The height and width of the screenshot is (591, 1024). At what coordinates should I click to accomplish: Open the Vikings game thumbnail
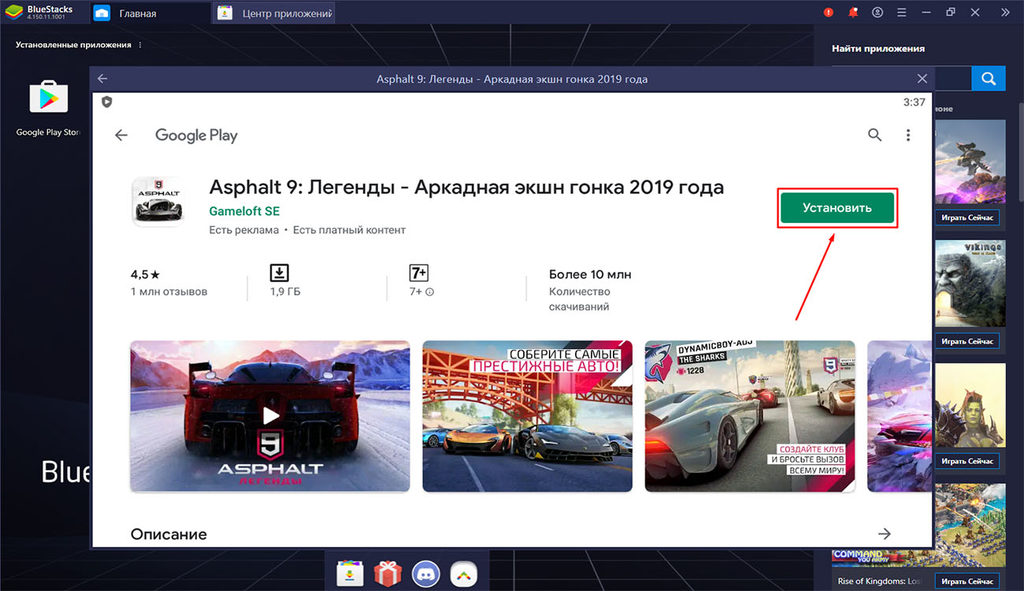tap(970, 283)
